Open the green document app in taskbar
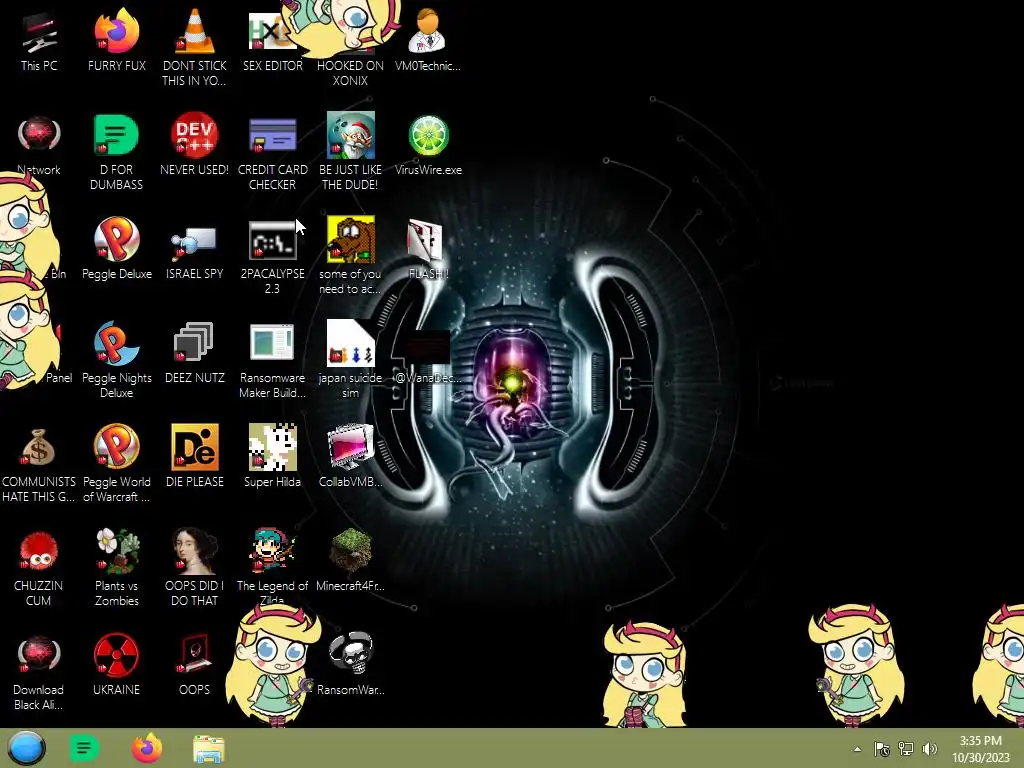 click(x=84, y=748)
